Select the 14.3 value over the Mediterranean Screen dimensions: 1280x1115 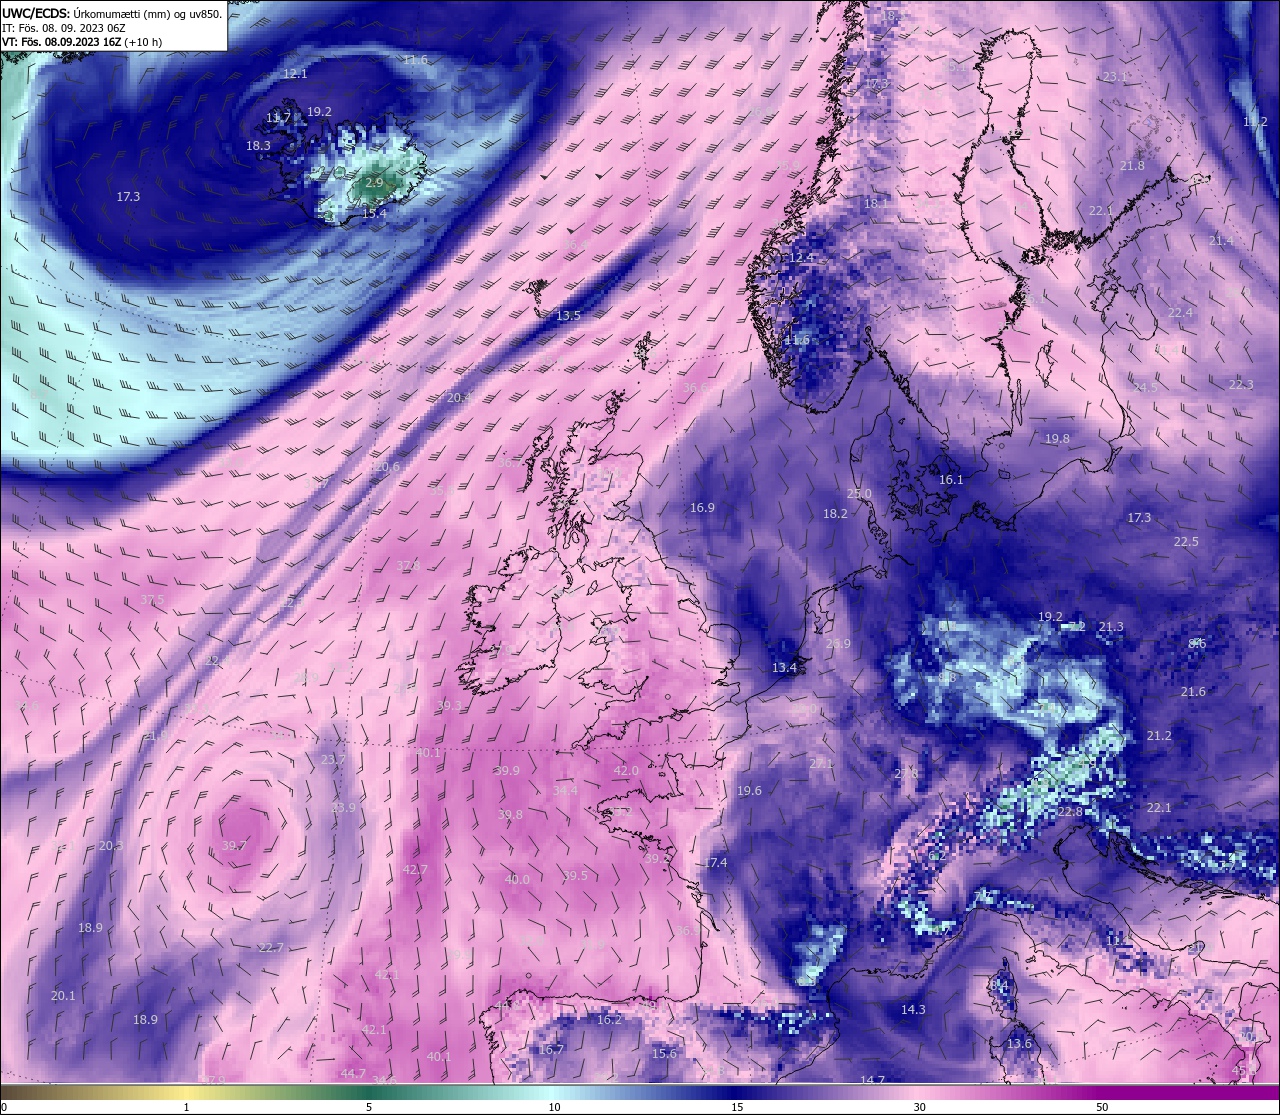913,1010
